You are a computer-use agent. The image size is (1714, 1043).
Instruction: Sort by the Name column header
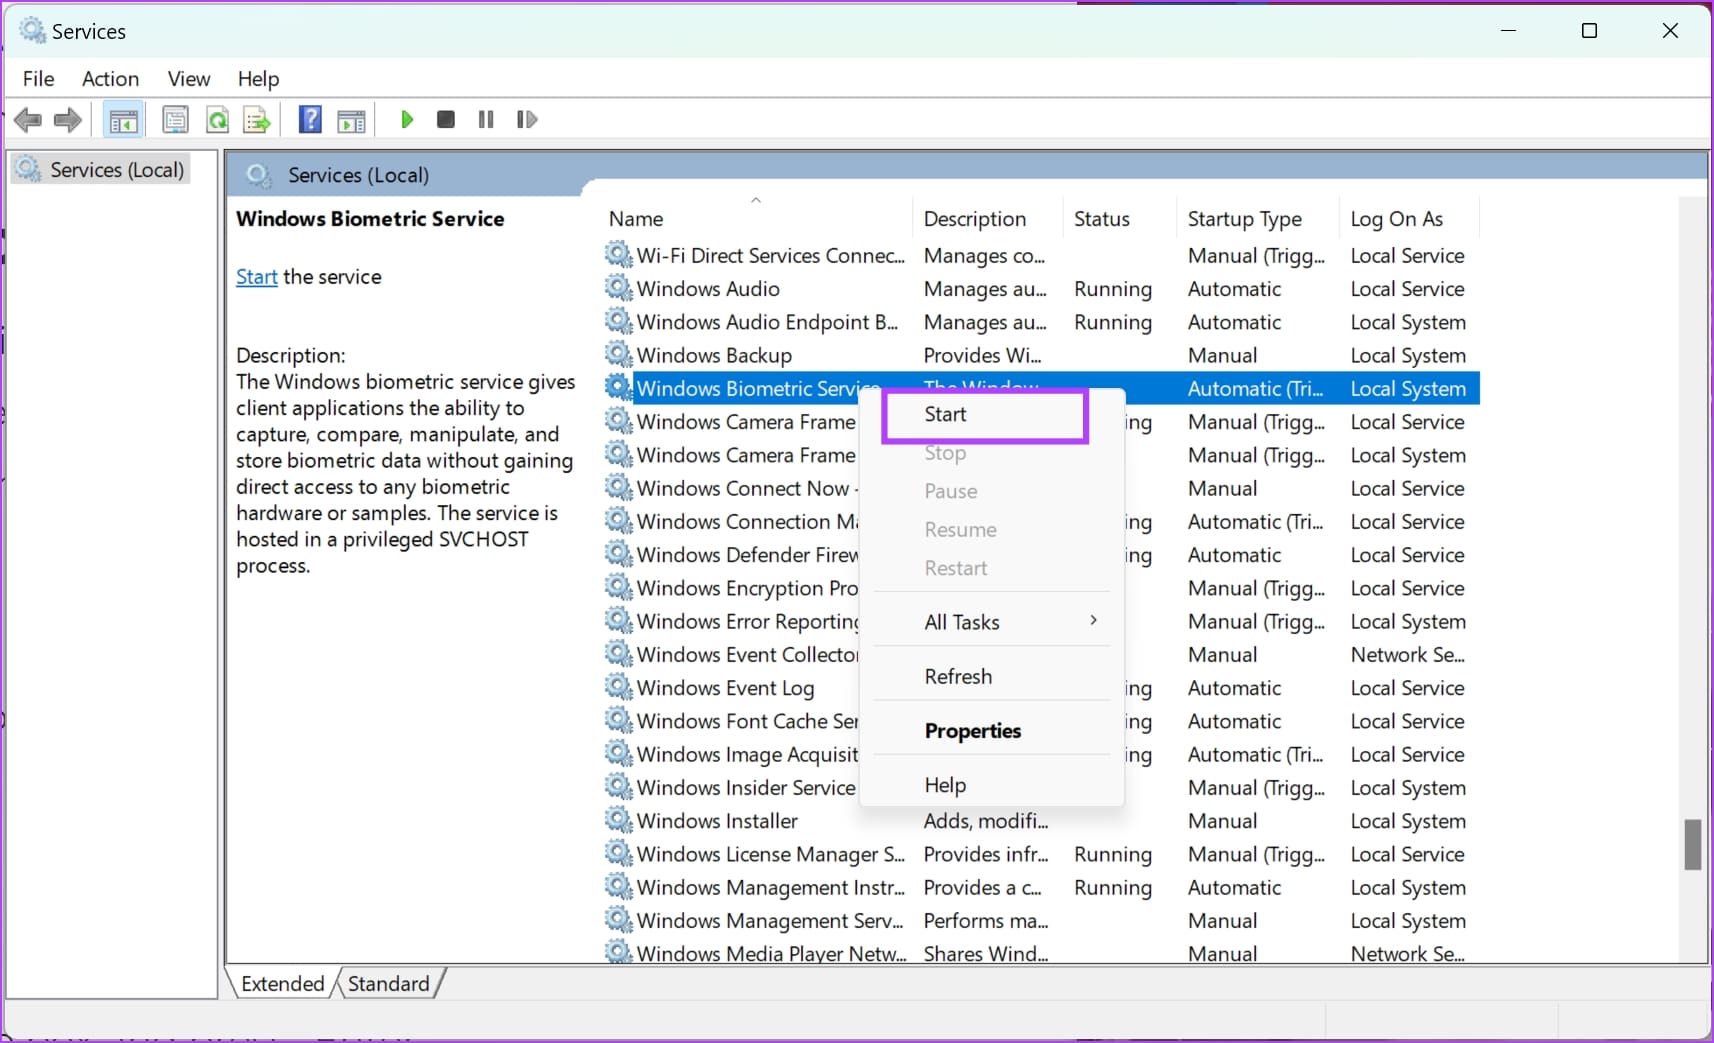tap(757, 219)
